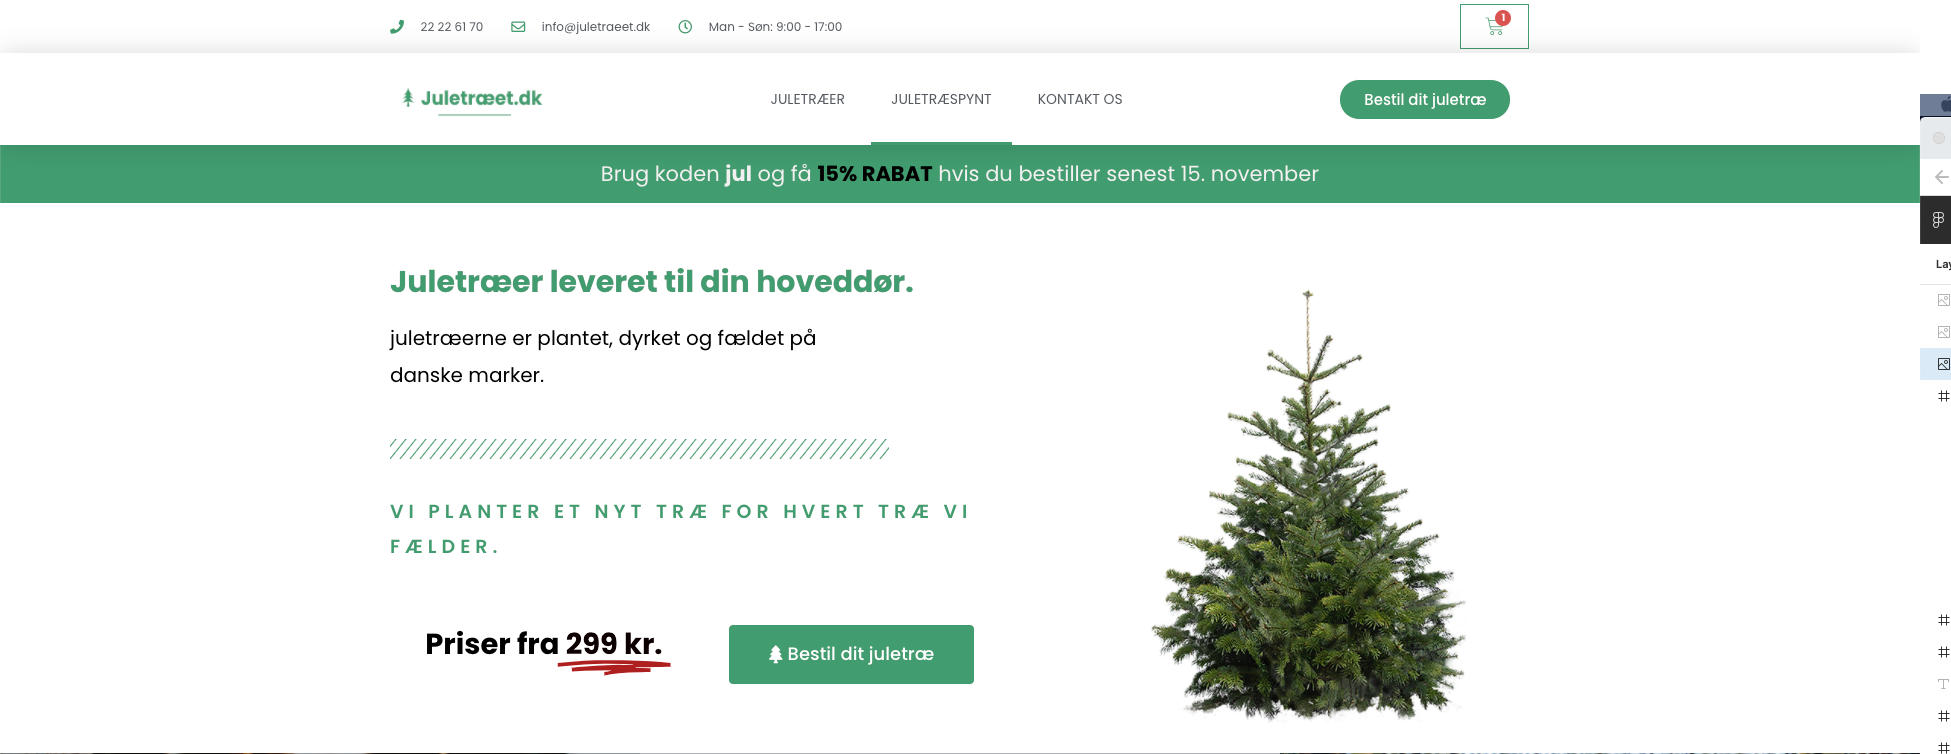Open the Figma logo menu
The height and width of the screenshot is (754, 1951).
pos(1938,220)
